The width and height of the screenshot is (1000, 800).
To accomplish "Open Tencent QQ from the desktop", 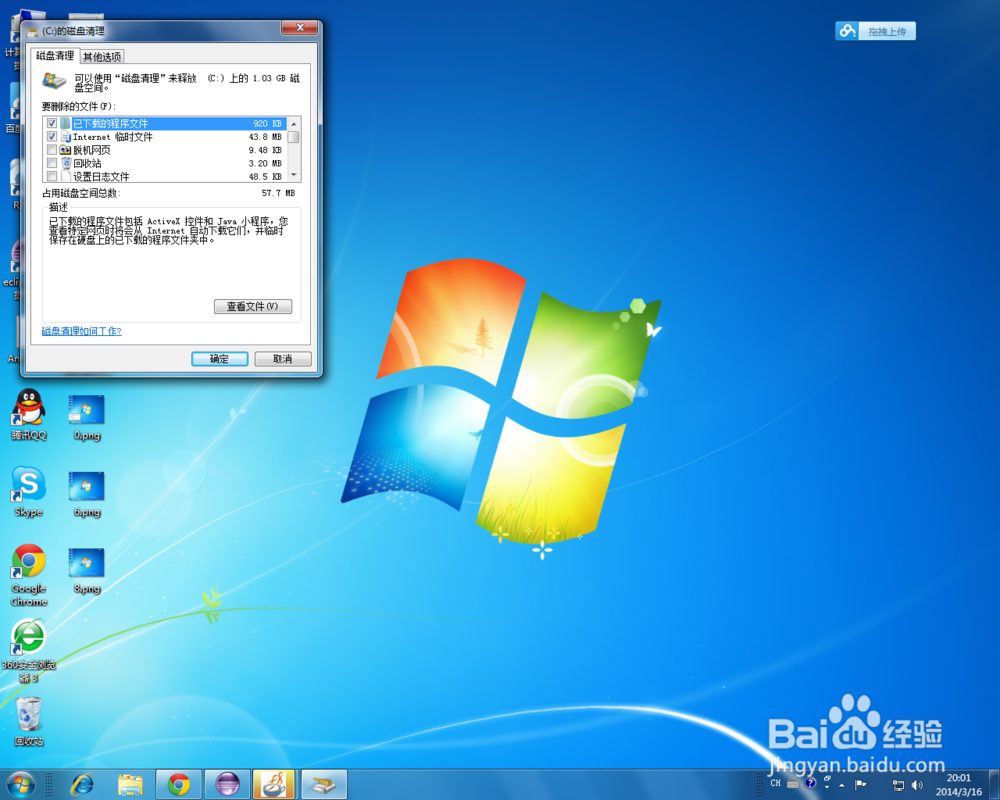I will coord(27,408).
